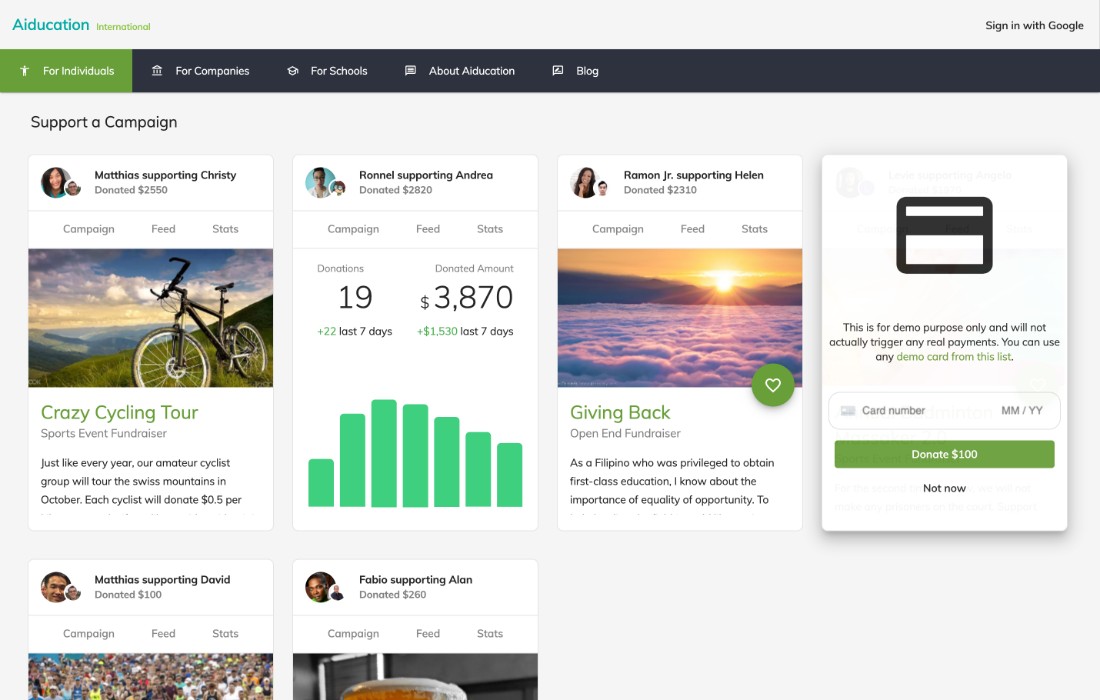The image size is (1100, 700).
Task: Open Campaign tab on Ronnel supporting Andrea card
Action: [353, 229]
